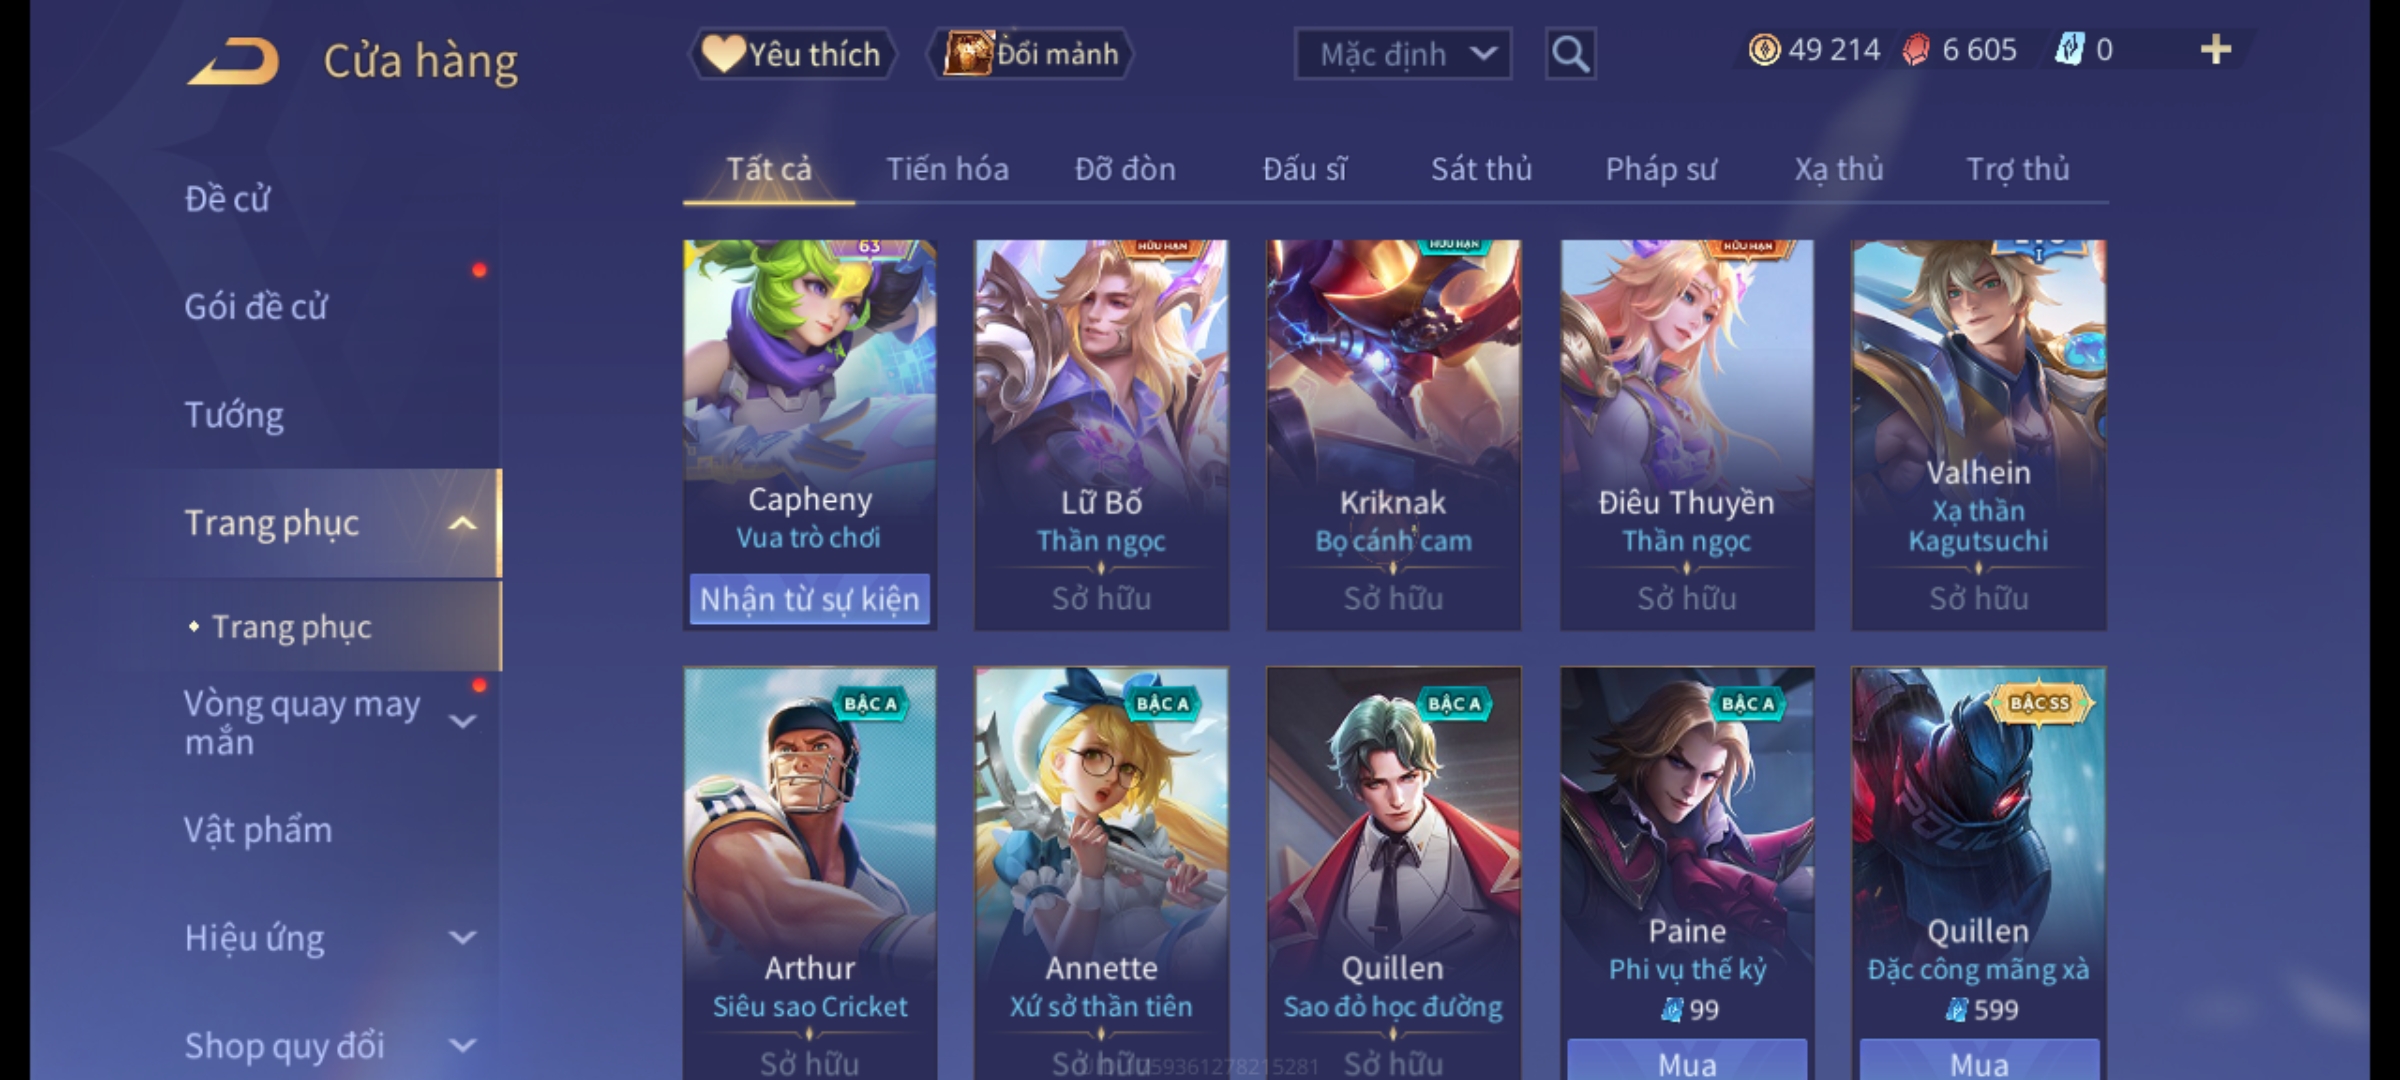This screenshot has width=2400, height=1080.
Task: Select the Tiến hóa tab
Action: (947, 169)
